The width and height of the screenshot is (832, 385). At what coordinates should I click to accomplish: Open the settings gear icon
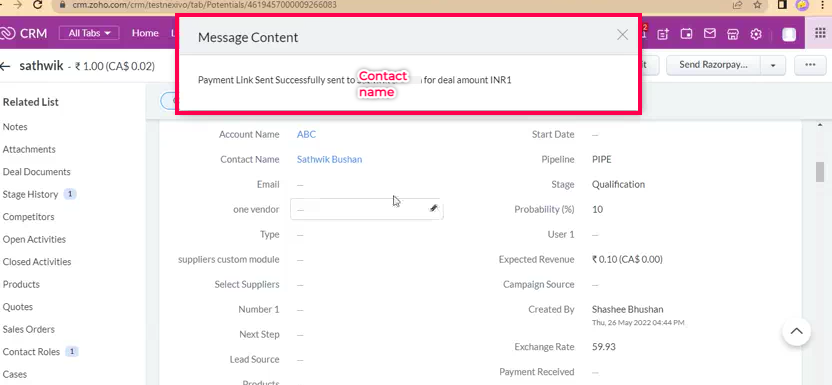pyautogui.click(x=756, y=34)
